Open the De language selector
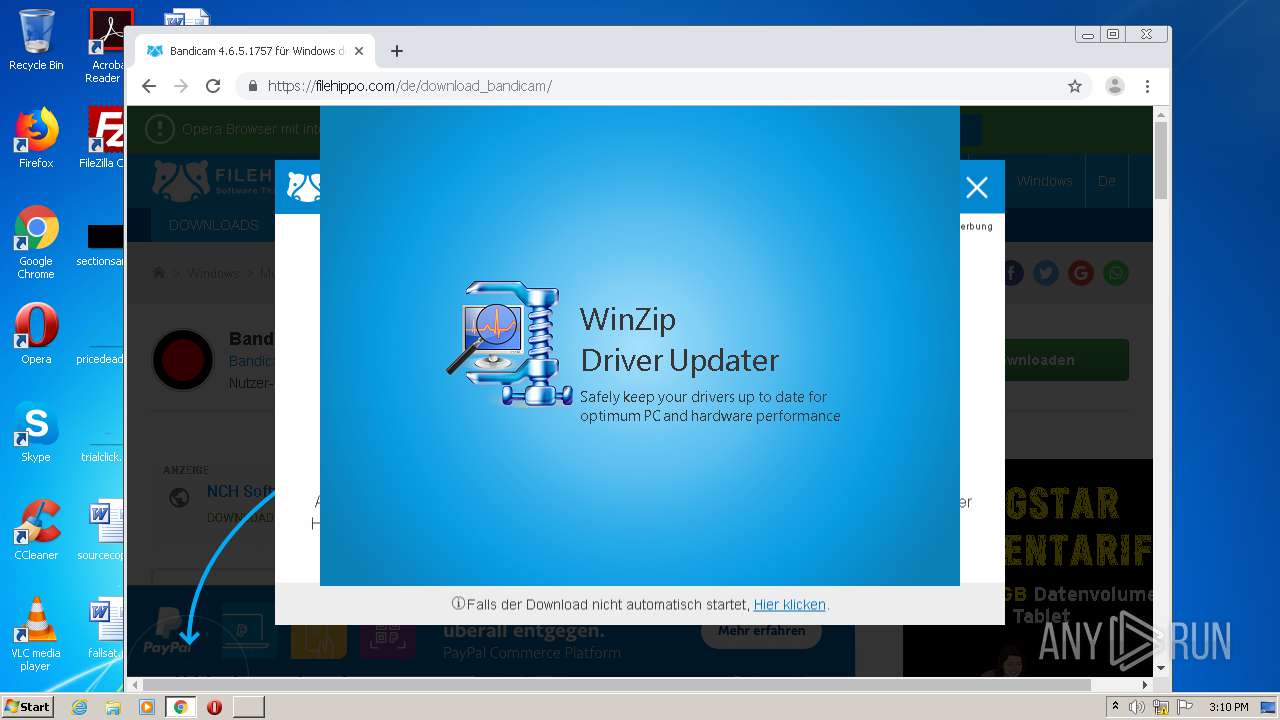 (1106, 181)
